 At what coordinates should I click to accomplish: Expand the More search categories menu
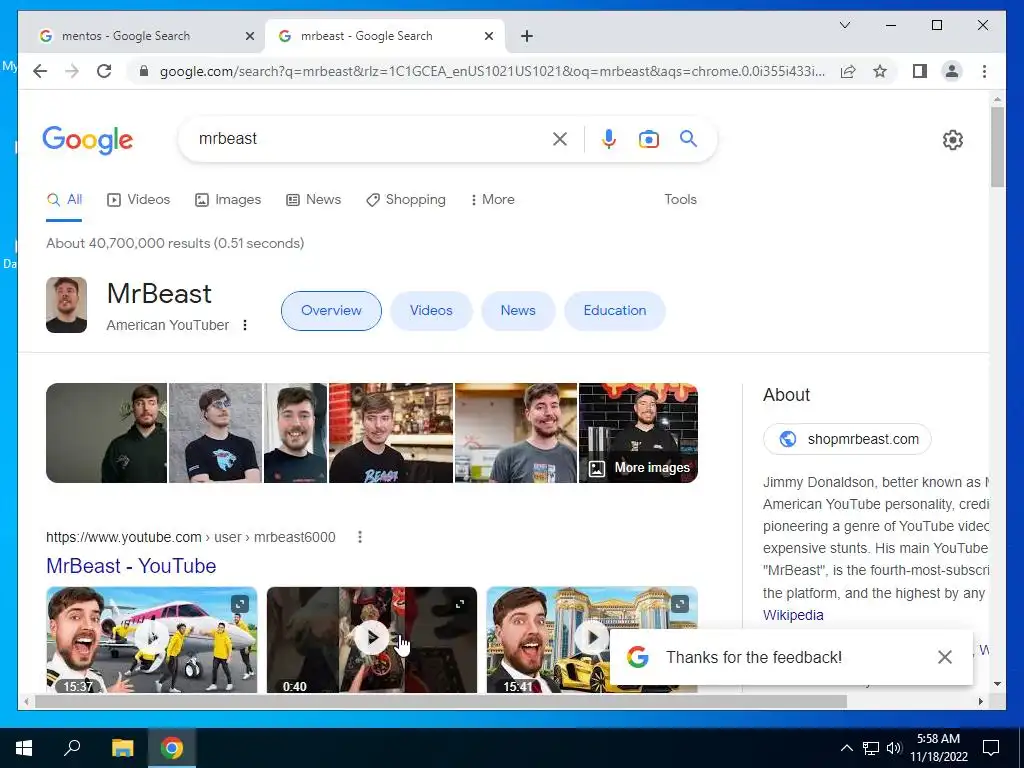pyautogui.click(x=492, y=199)
